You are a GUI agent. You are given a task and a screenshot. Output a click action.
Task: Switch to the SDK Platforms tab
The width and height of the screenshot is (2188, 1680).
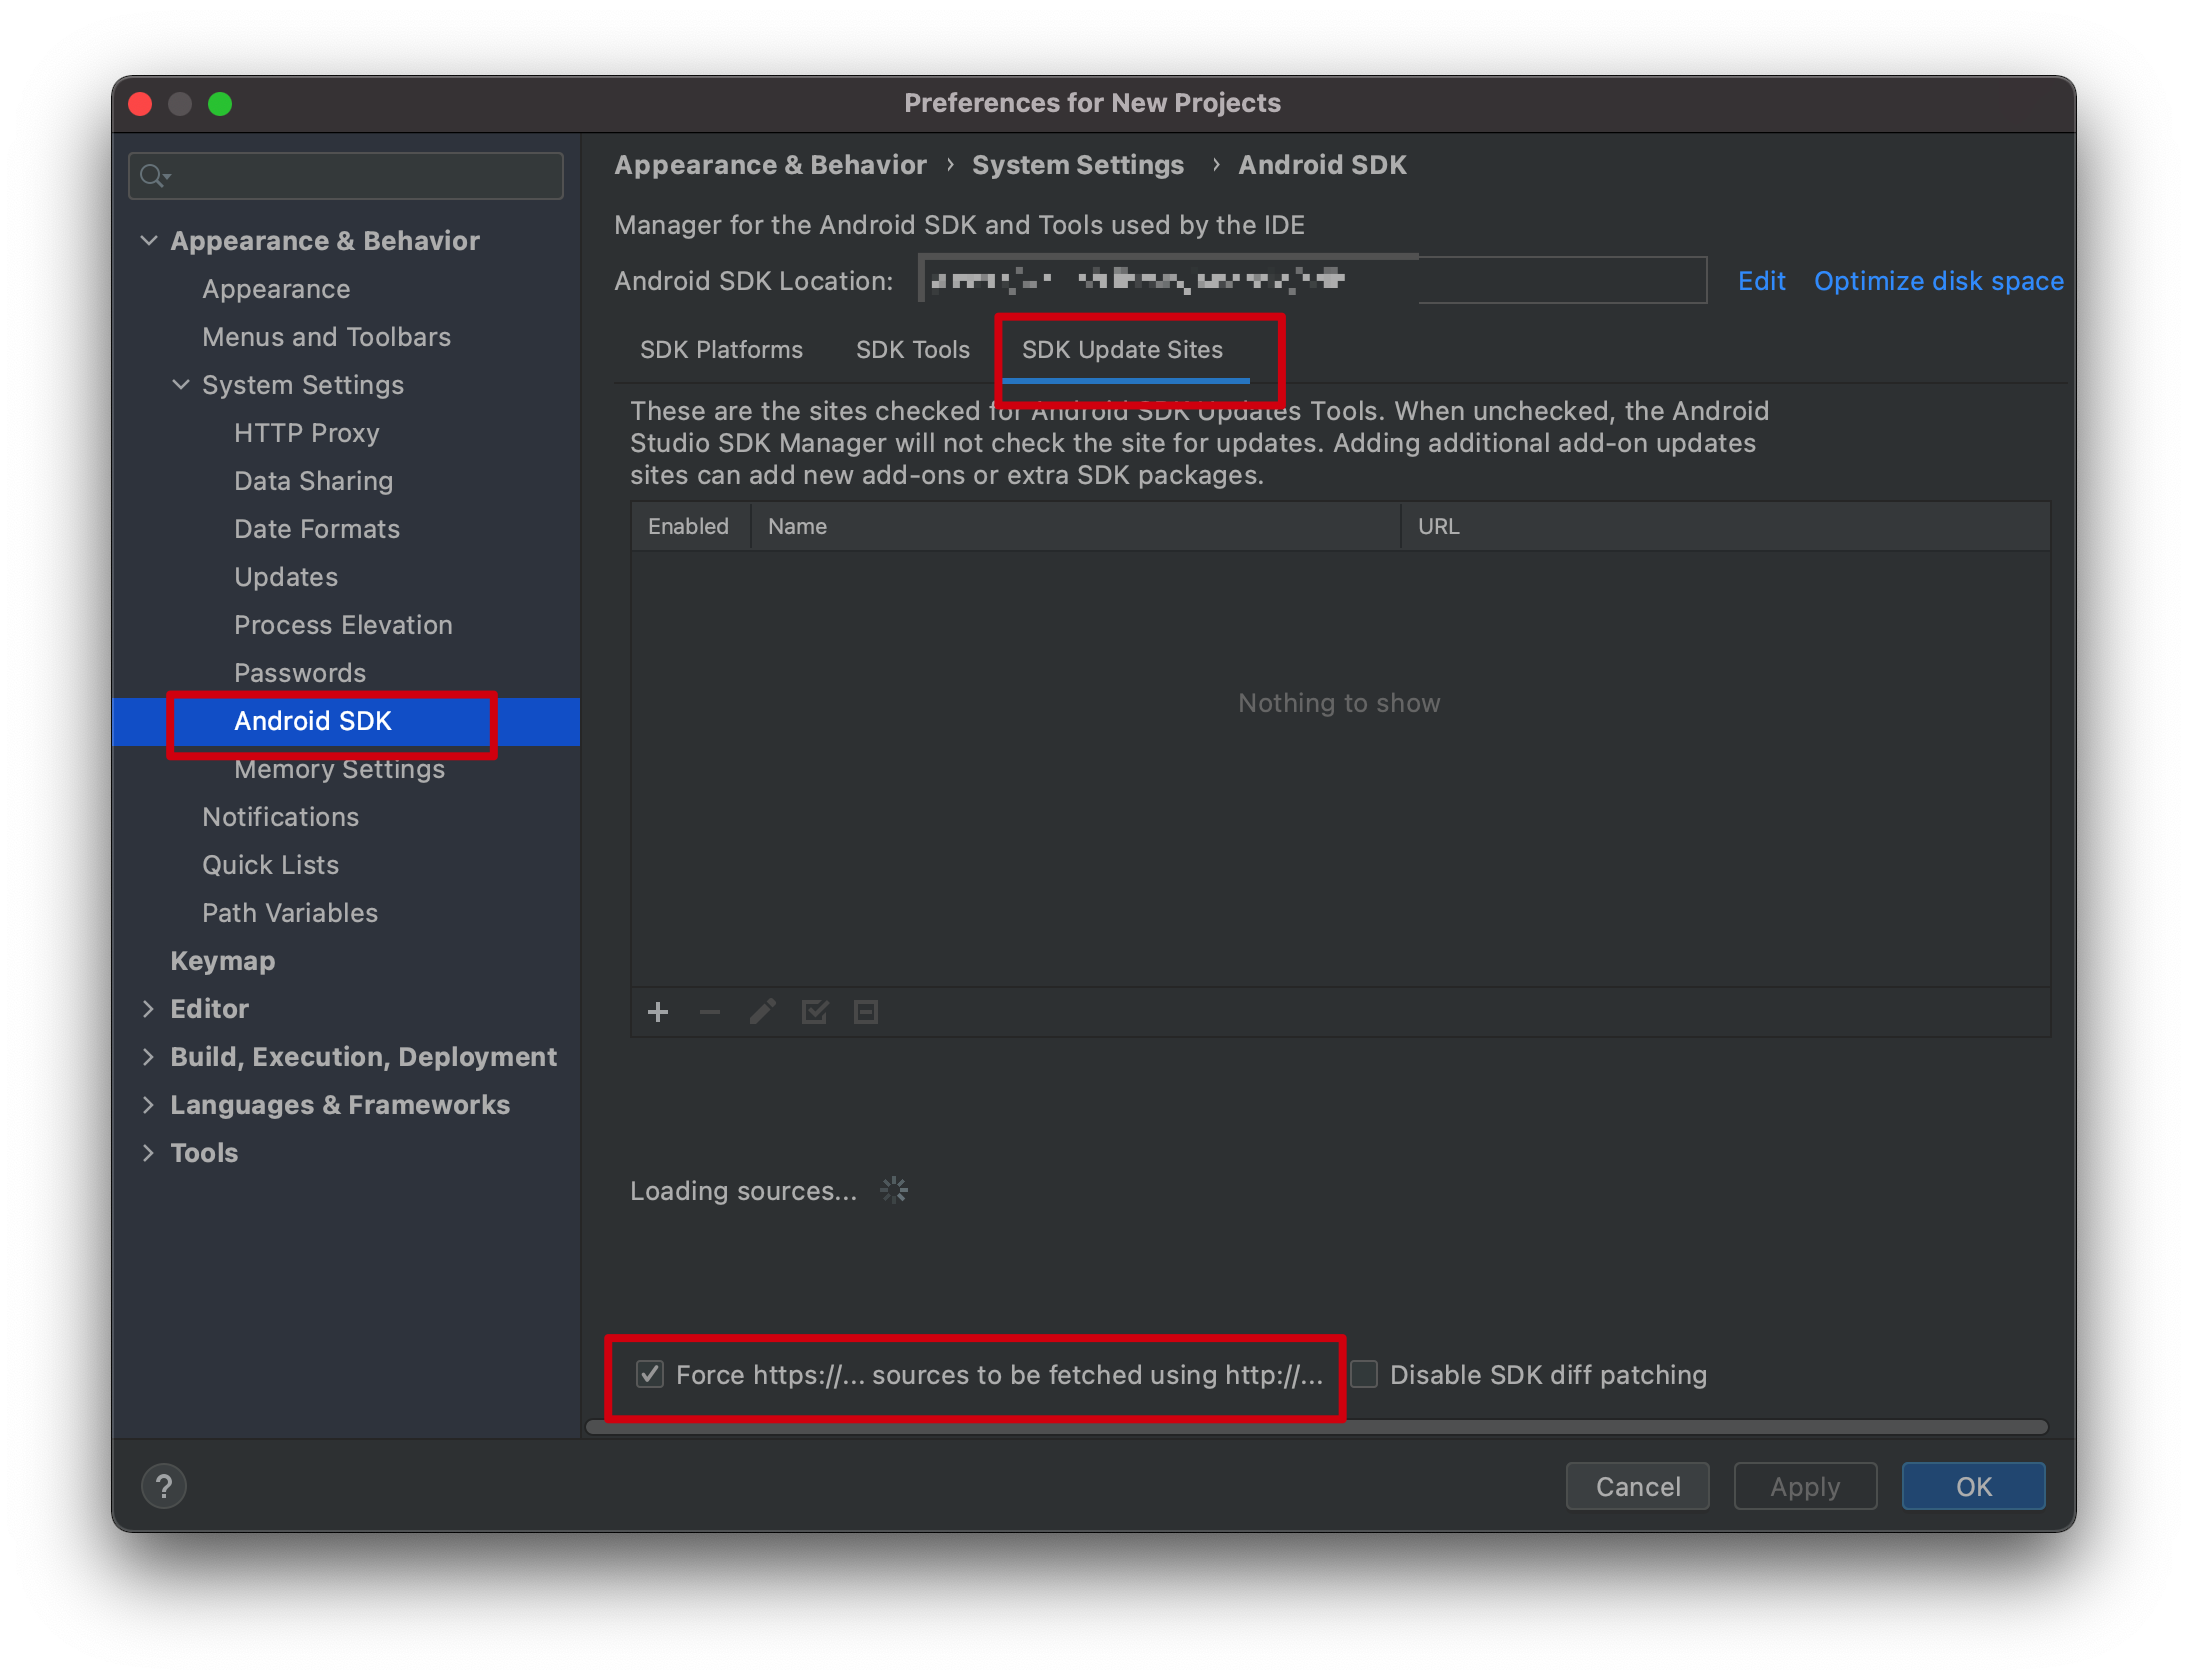[722, 349]
